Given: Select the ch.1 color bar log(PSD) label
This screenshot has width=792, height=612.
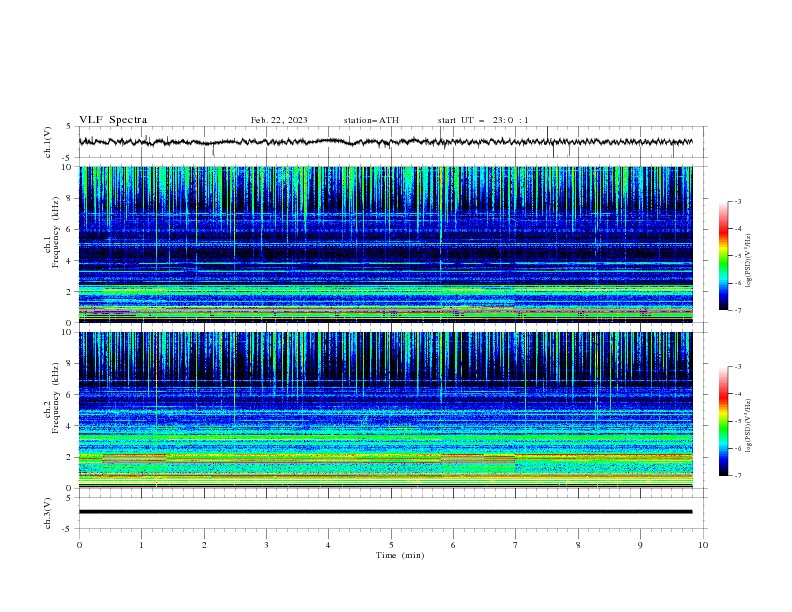Looking at the screenshot, I should (x=748, y=261).
